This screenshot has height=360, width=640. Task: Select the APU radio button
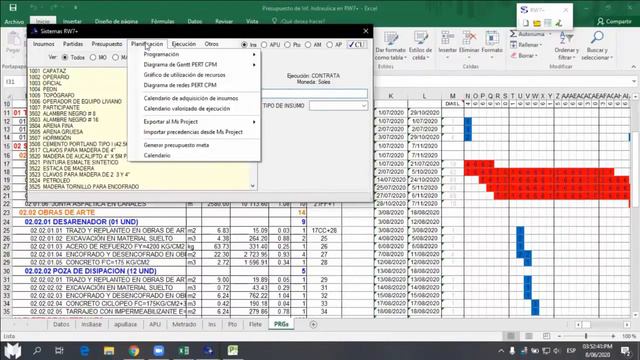point(264,44)
